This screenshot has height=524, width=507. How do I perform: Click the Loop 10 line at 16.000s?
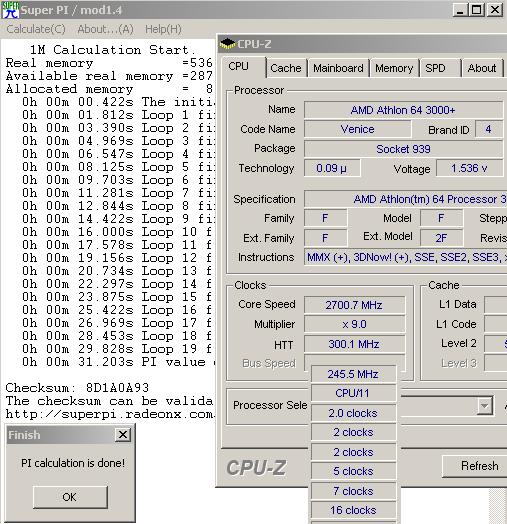(117, 232)
